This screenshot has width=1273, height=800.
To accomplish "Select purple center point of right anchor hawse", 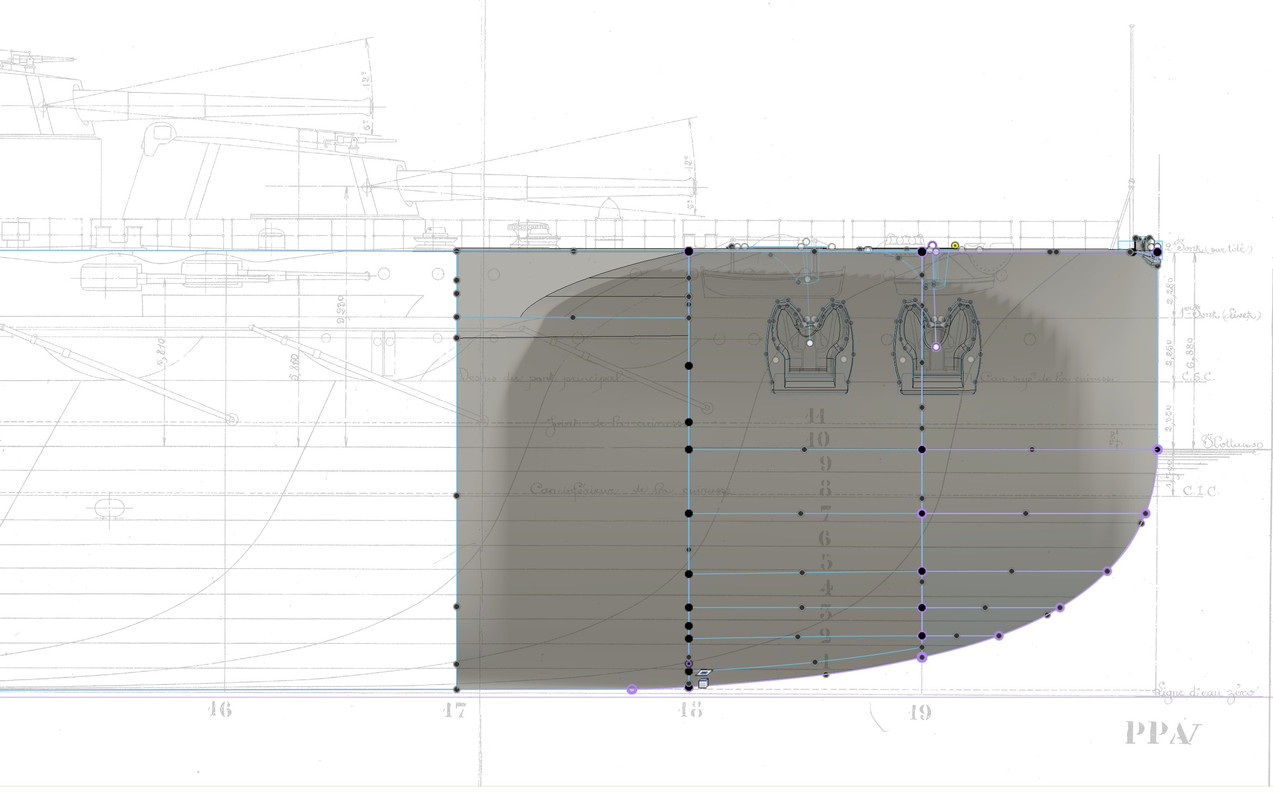I will (936, 347).
